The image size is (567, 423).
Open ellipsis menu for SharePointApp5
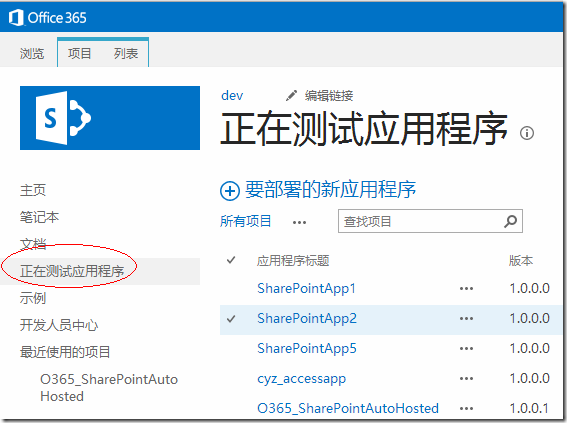click(466, 349)
